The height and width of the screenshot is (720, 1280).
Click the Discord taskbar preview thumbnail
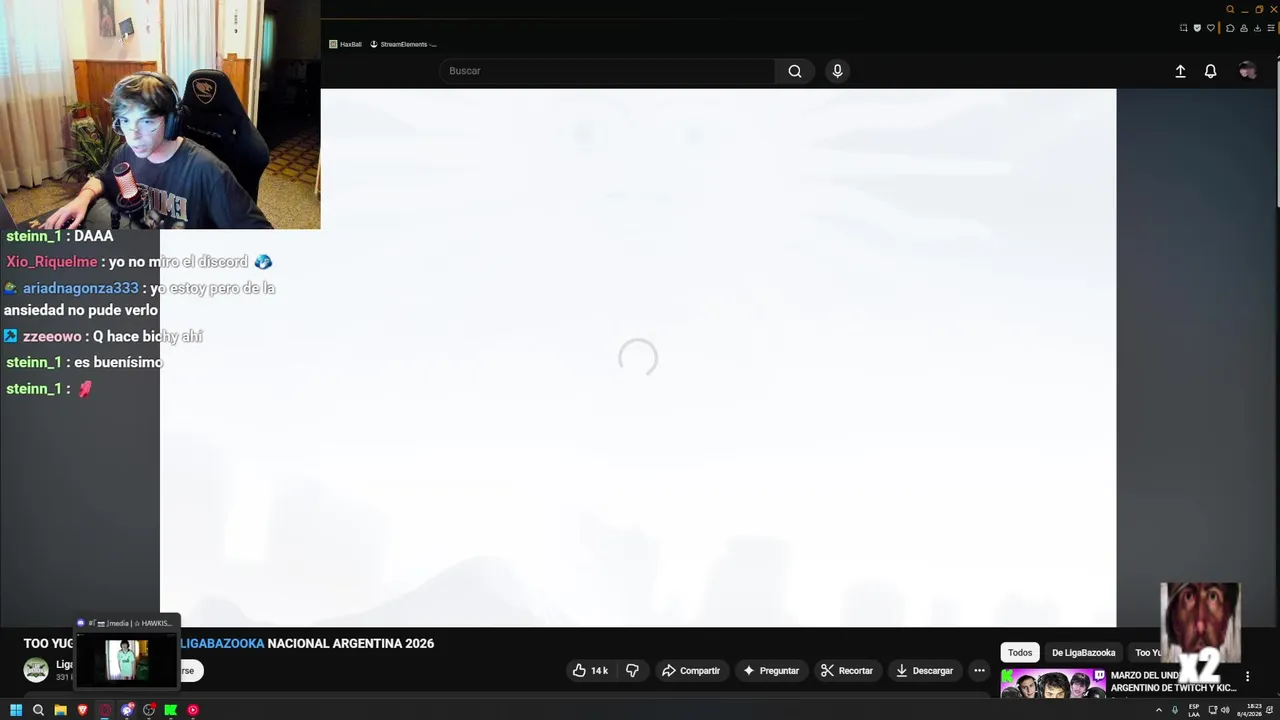[x=128, y=660]
